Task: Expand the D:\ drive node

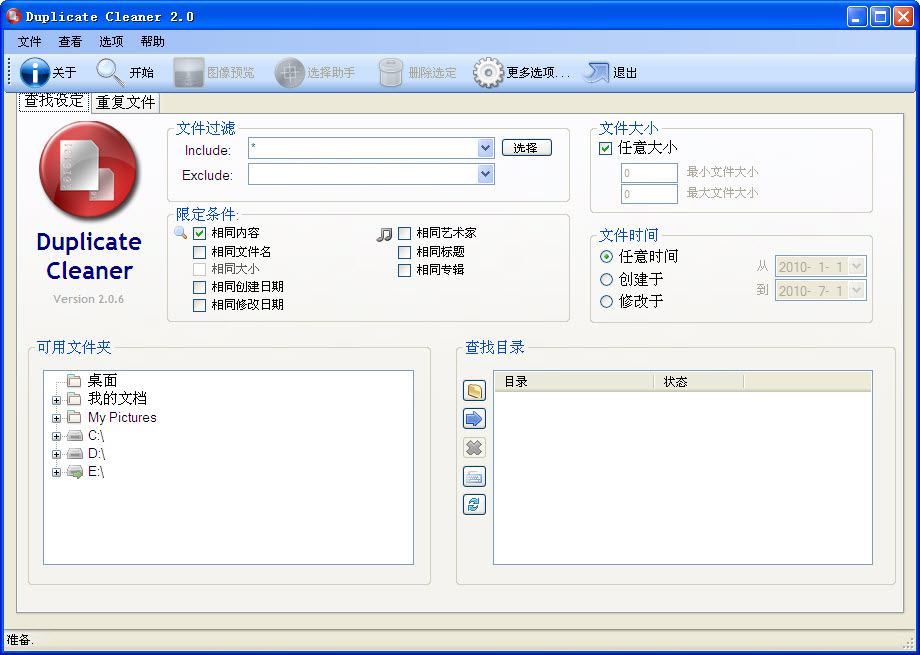Action: [56, 454]
